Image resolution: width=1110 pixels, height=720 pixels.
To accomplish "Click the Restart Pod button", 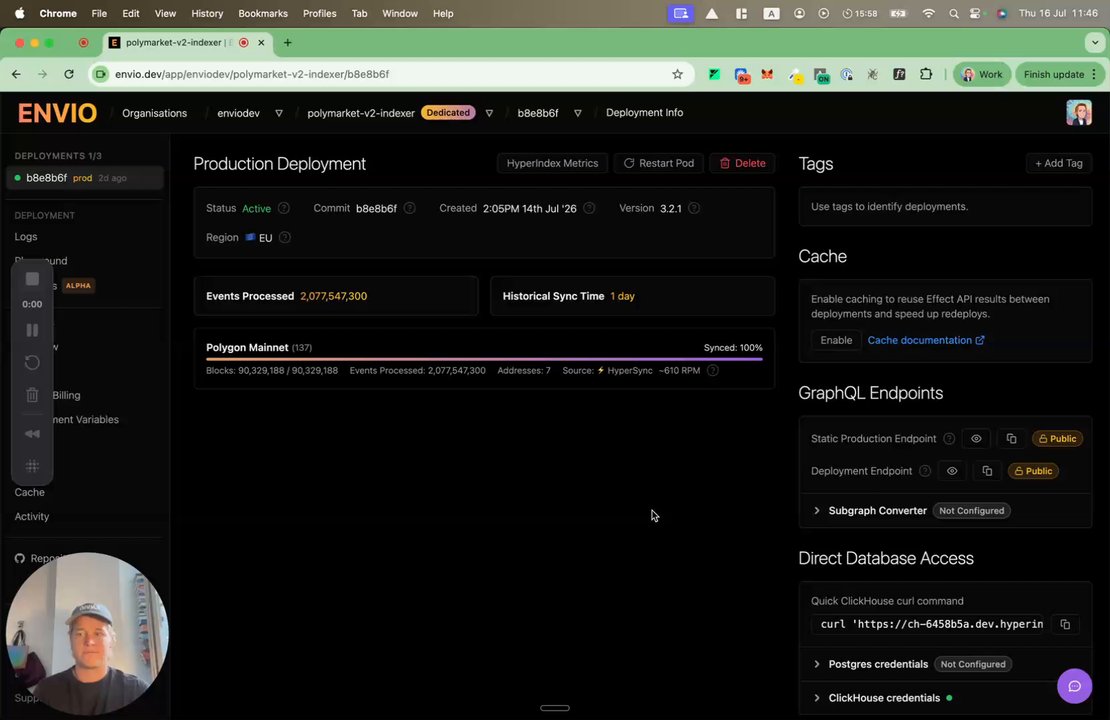I will (x=658, y=164).
